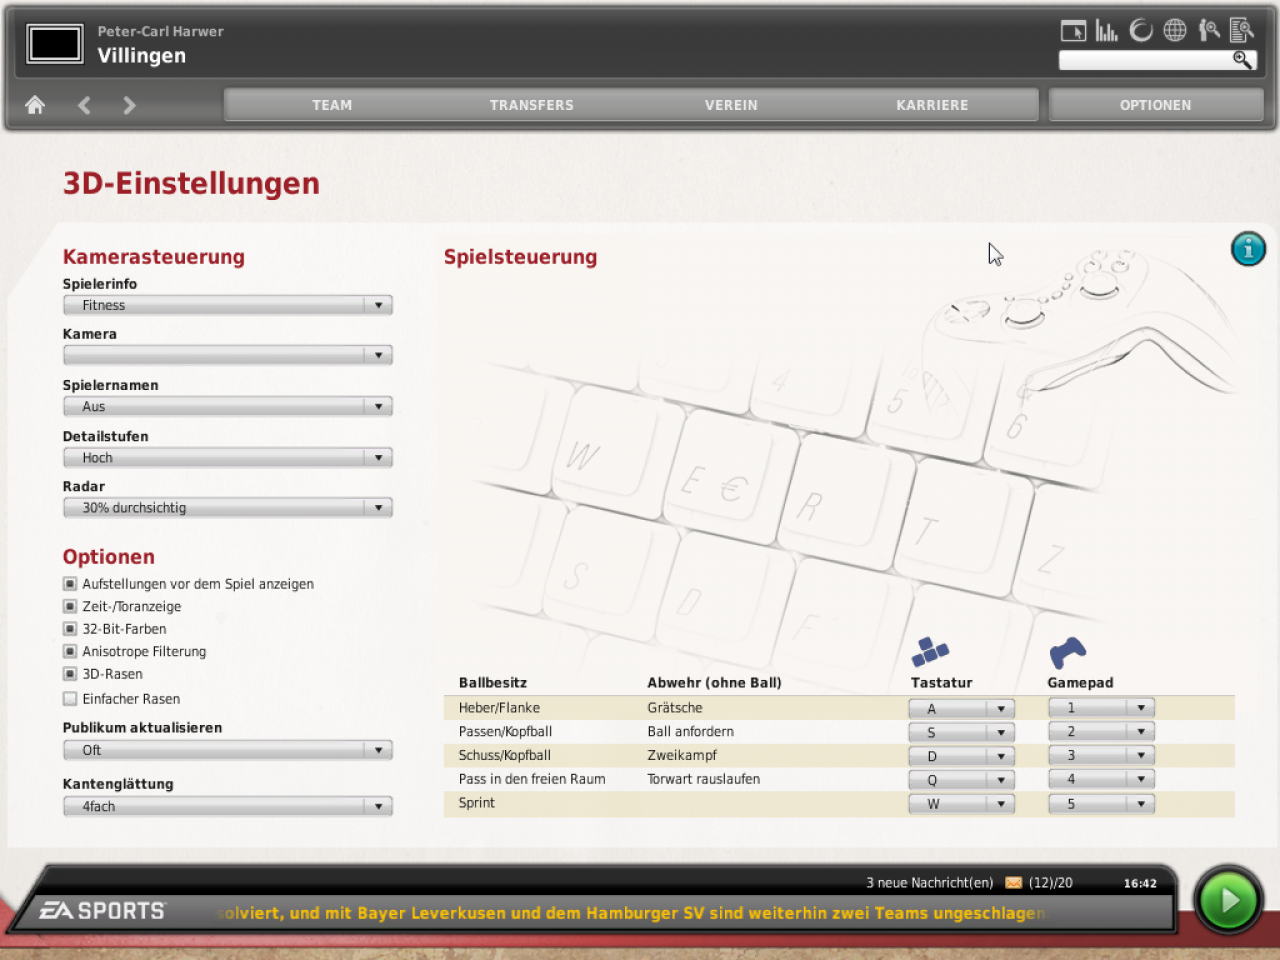1280x960 pixels.
Task: Click the Tastatur keyboard icon
Action: click(930, 652)
